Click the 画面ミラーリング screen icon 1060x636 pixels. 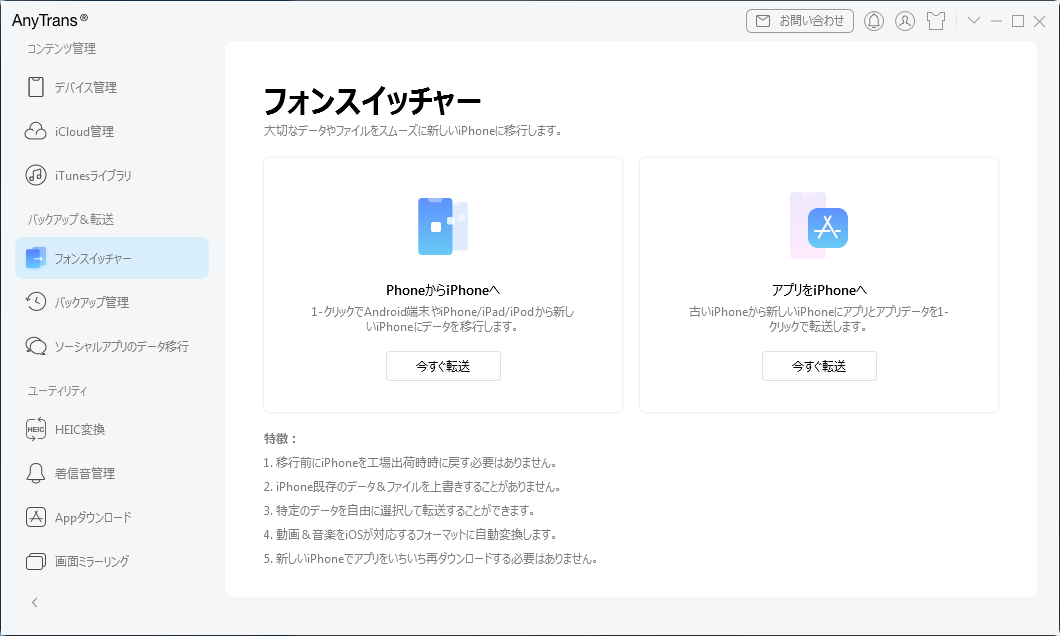(x=36, y=562)
